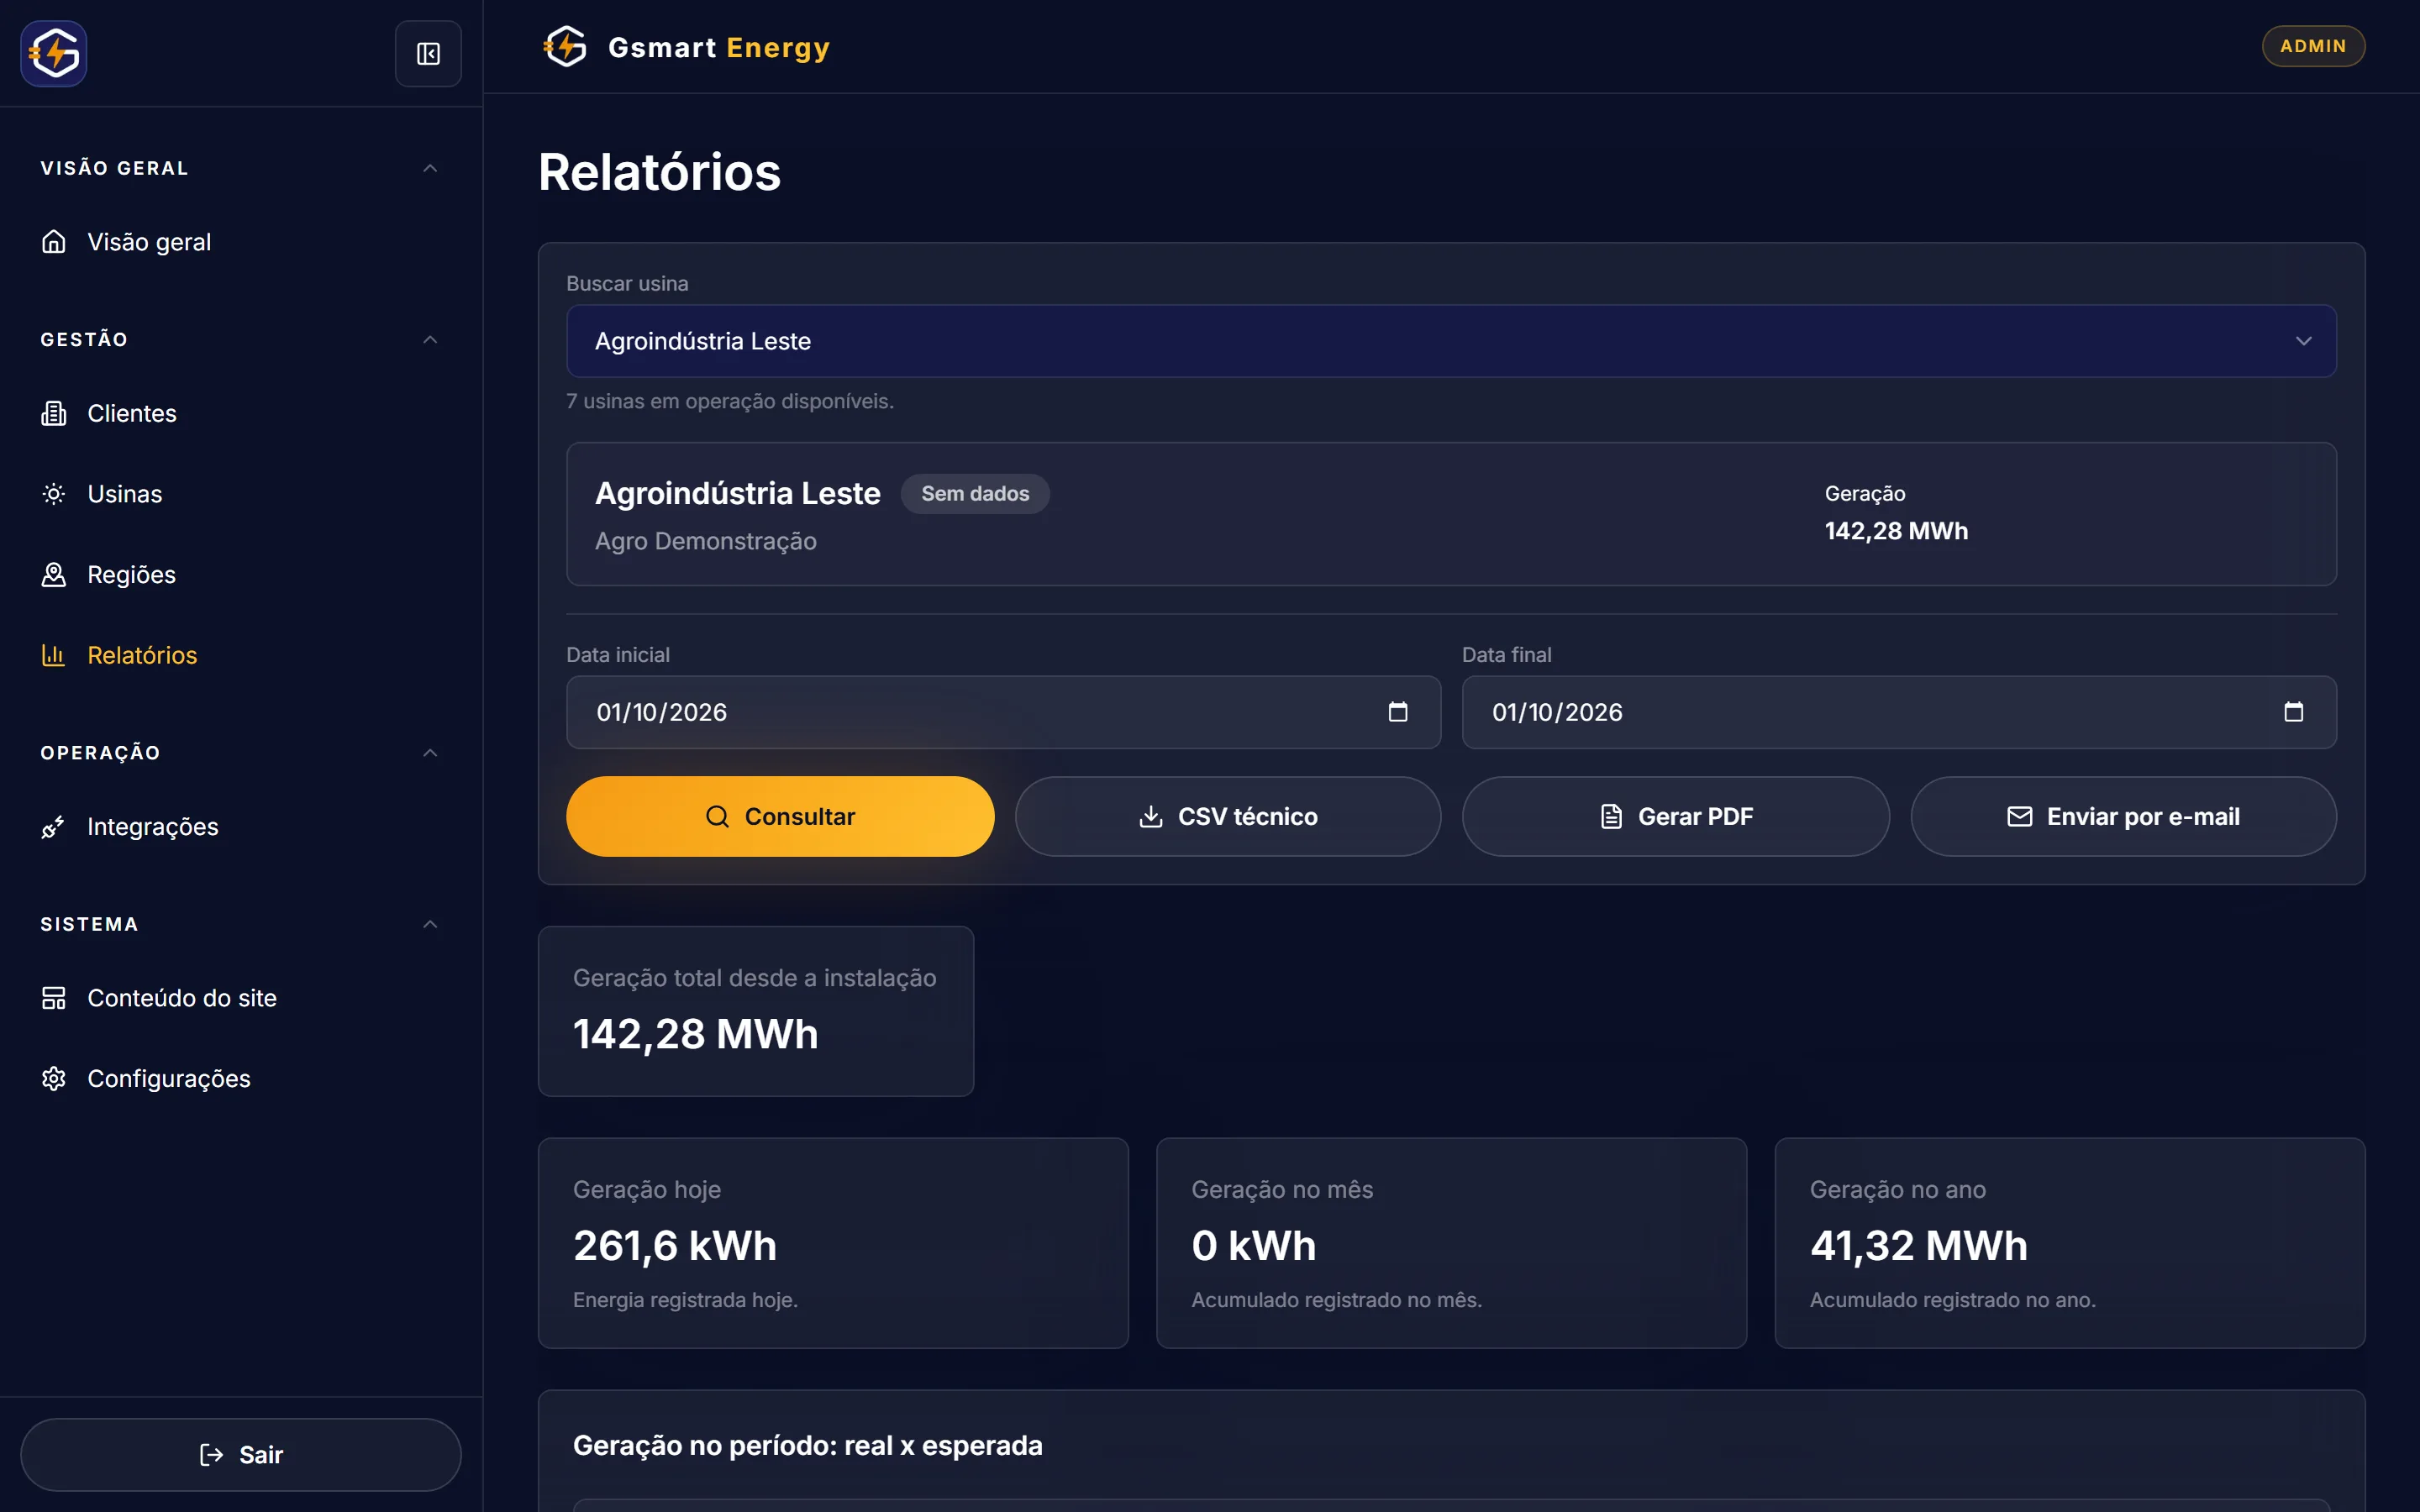
Task: Click the Geração no ano 41,32 MWh value
Action: (1918, 1246)
